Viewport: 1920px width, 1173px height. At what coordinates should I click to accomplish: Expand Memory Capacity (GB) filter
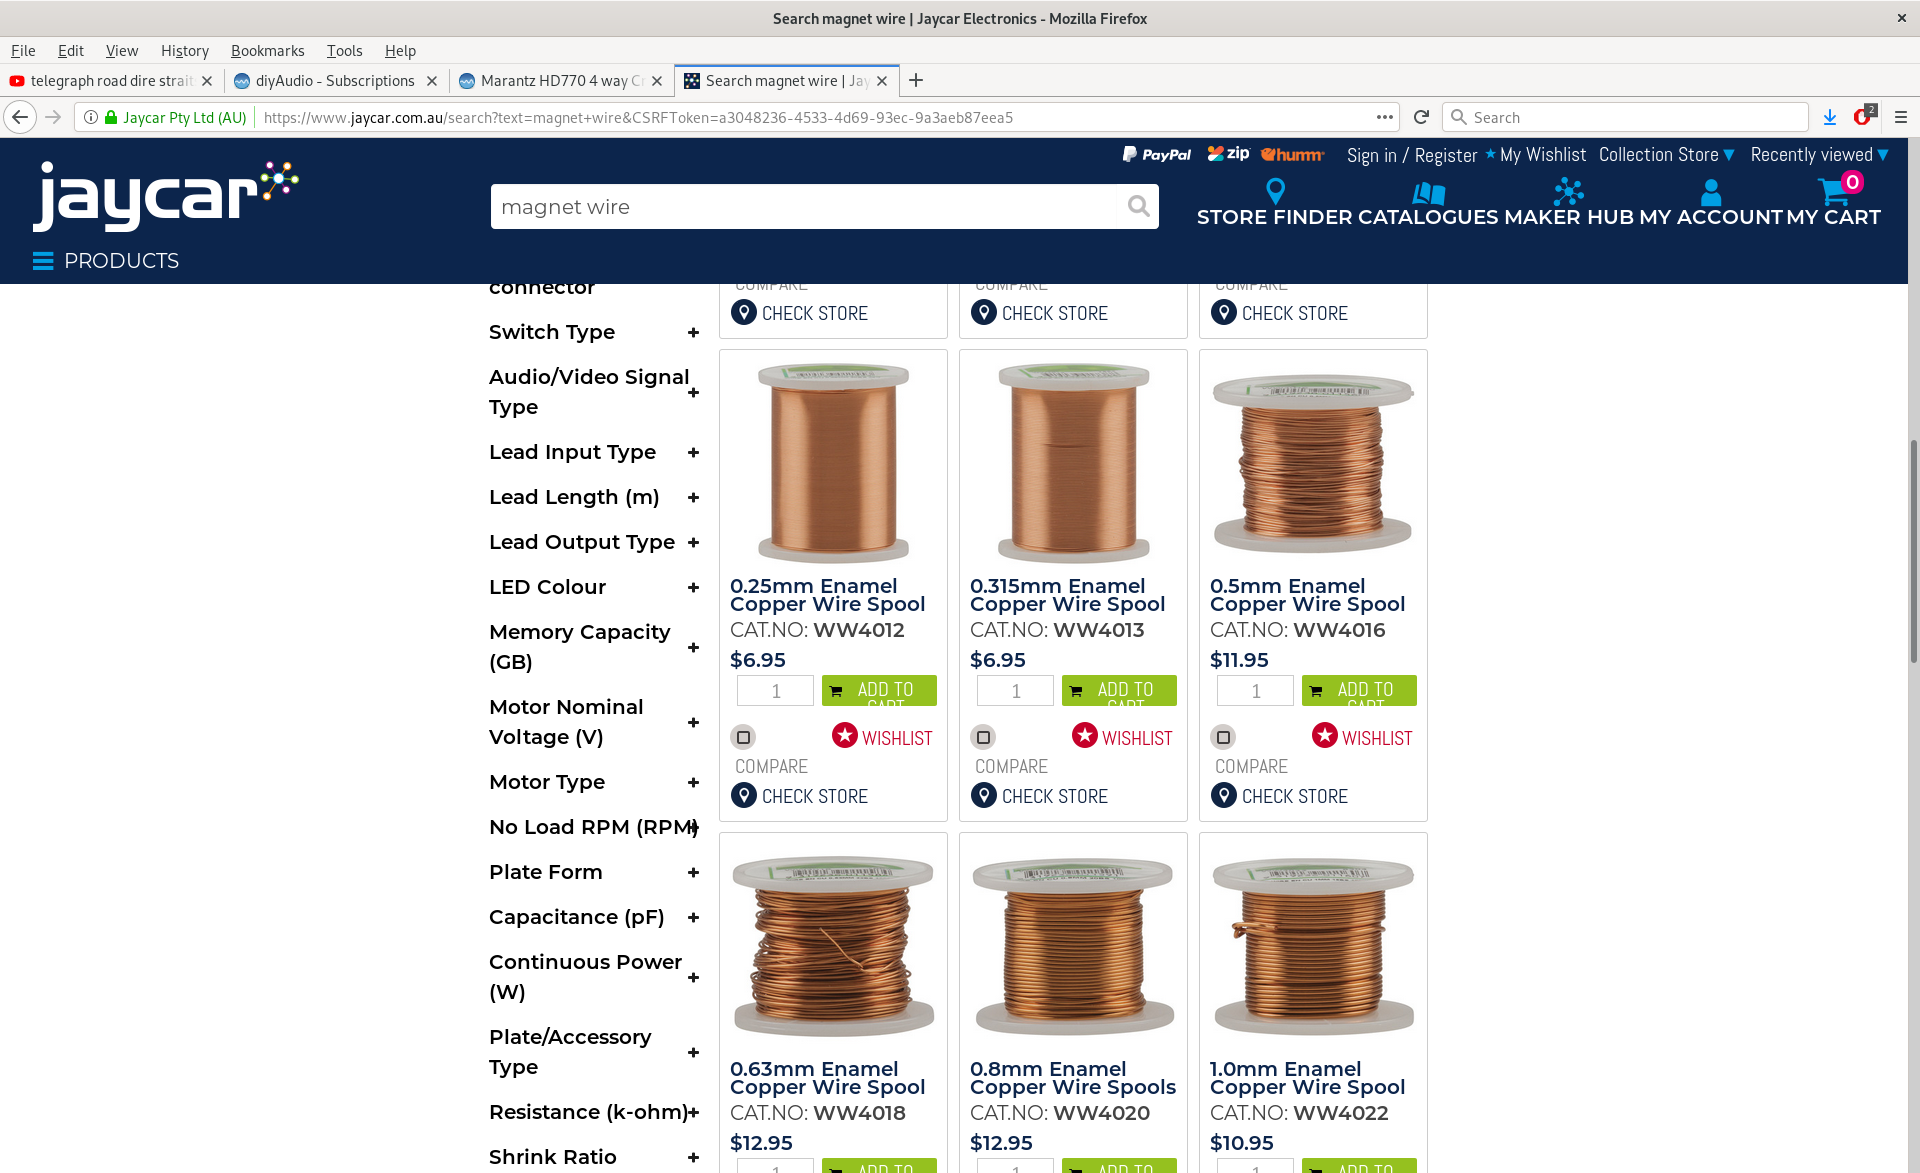click(693, 647)
